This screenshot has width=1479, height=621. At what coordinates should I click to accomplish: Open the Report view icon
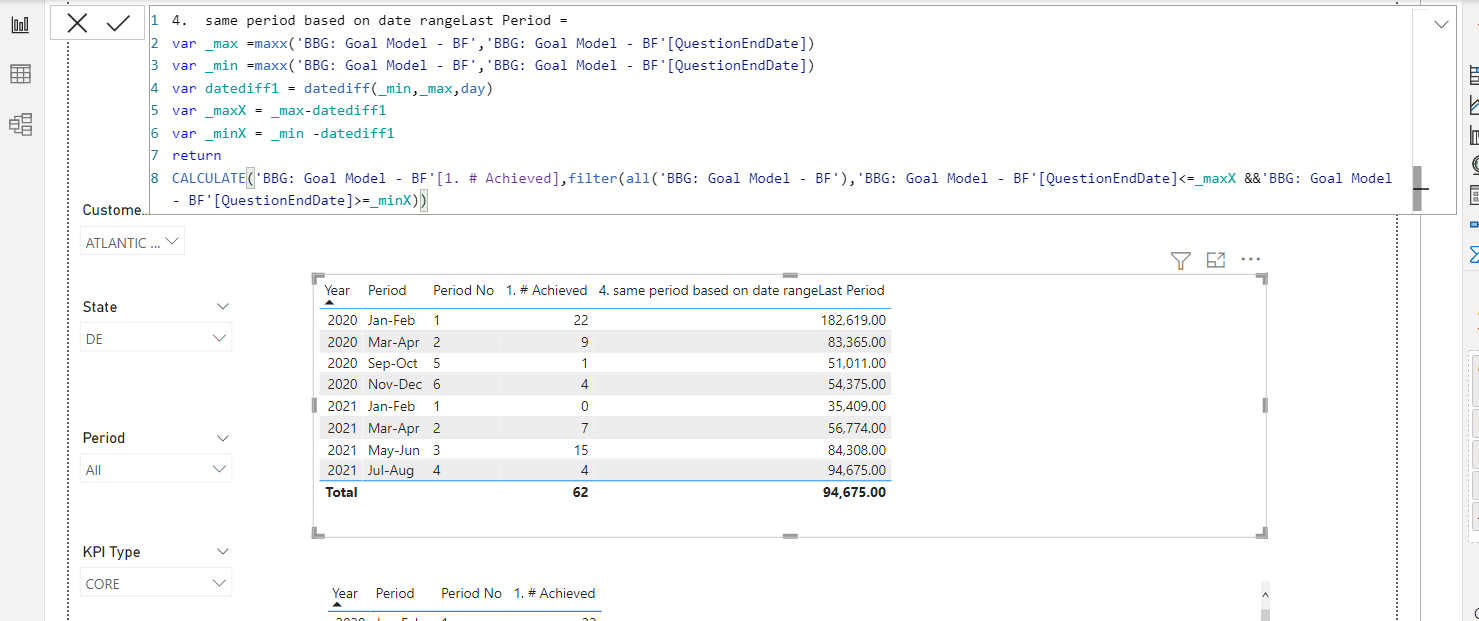20,25
